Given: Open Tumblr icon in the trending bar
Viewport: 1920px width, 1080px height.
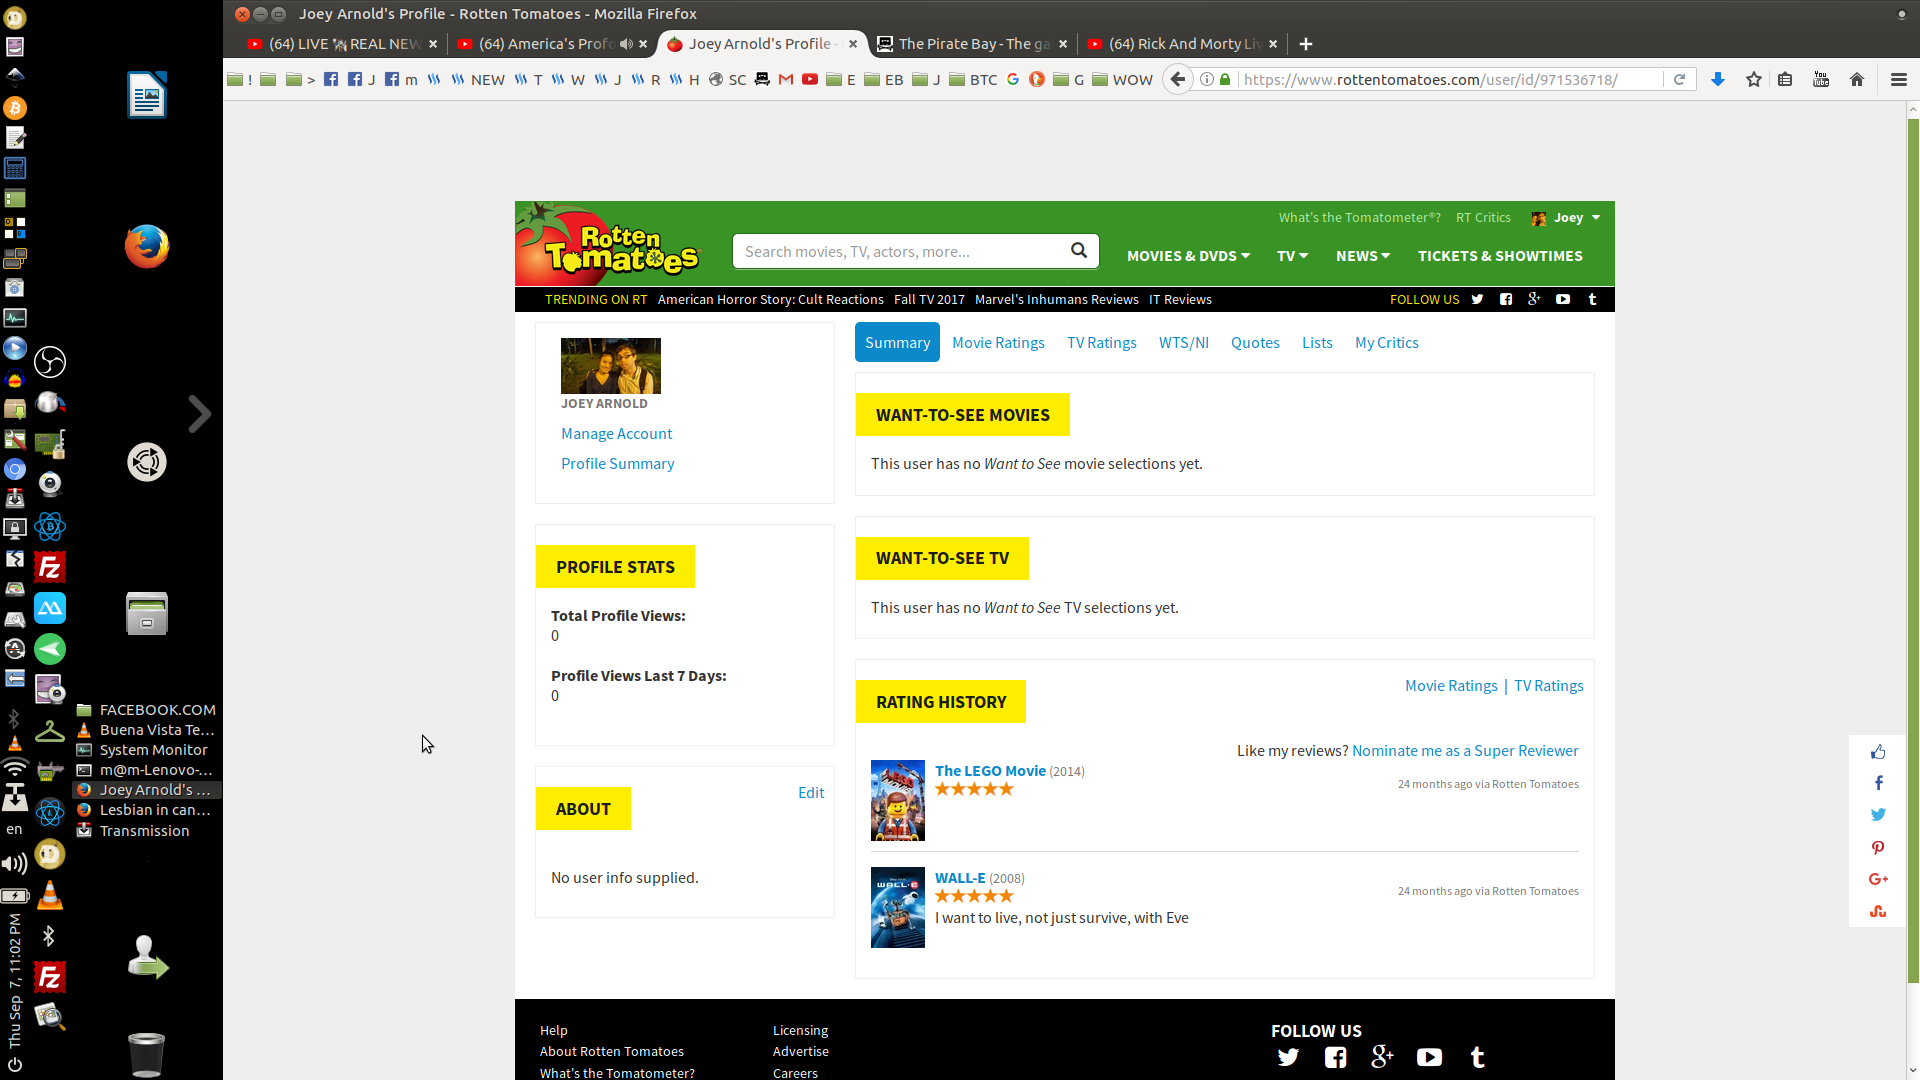Looking at the screenshot, I should coord(1593,300).
